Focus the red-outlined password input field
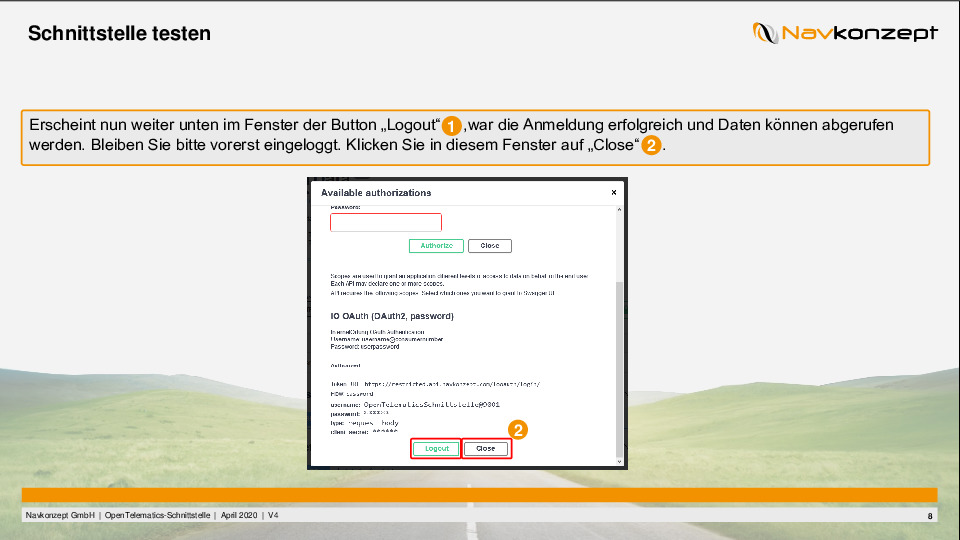 click(385, 223)
